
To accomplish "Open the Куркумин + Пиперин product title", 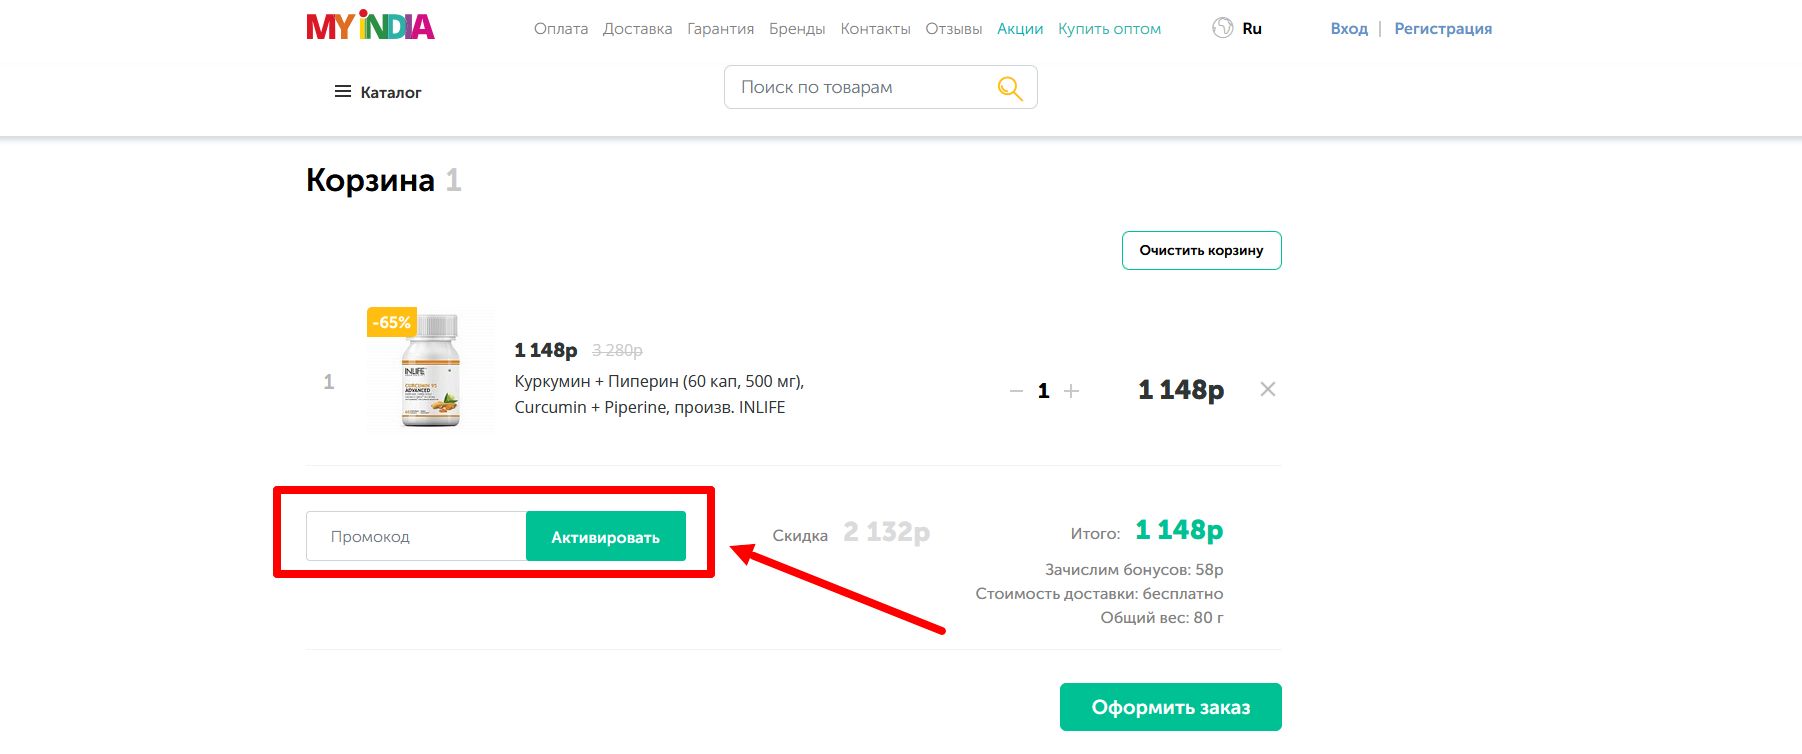I will [x=659, y=394].
